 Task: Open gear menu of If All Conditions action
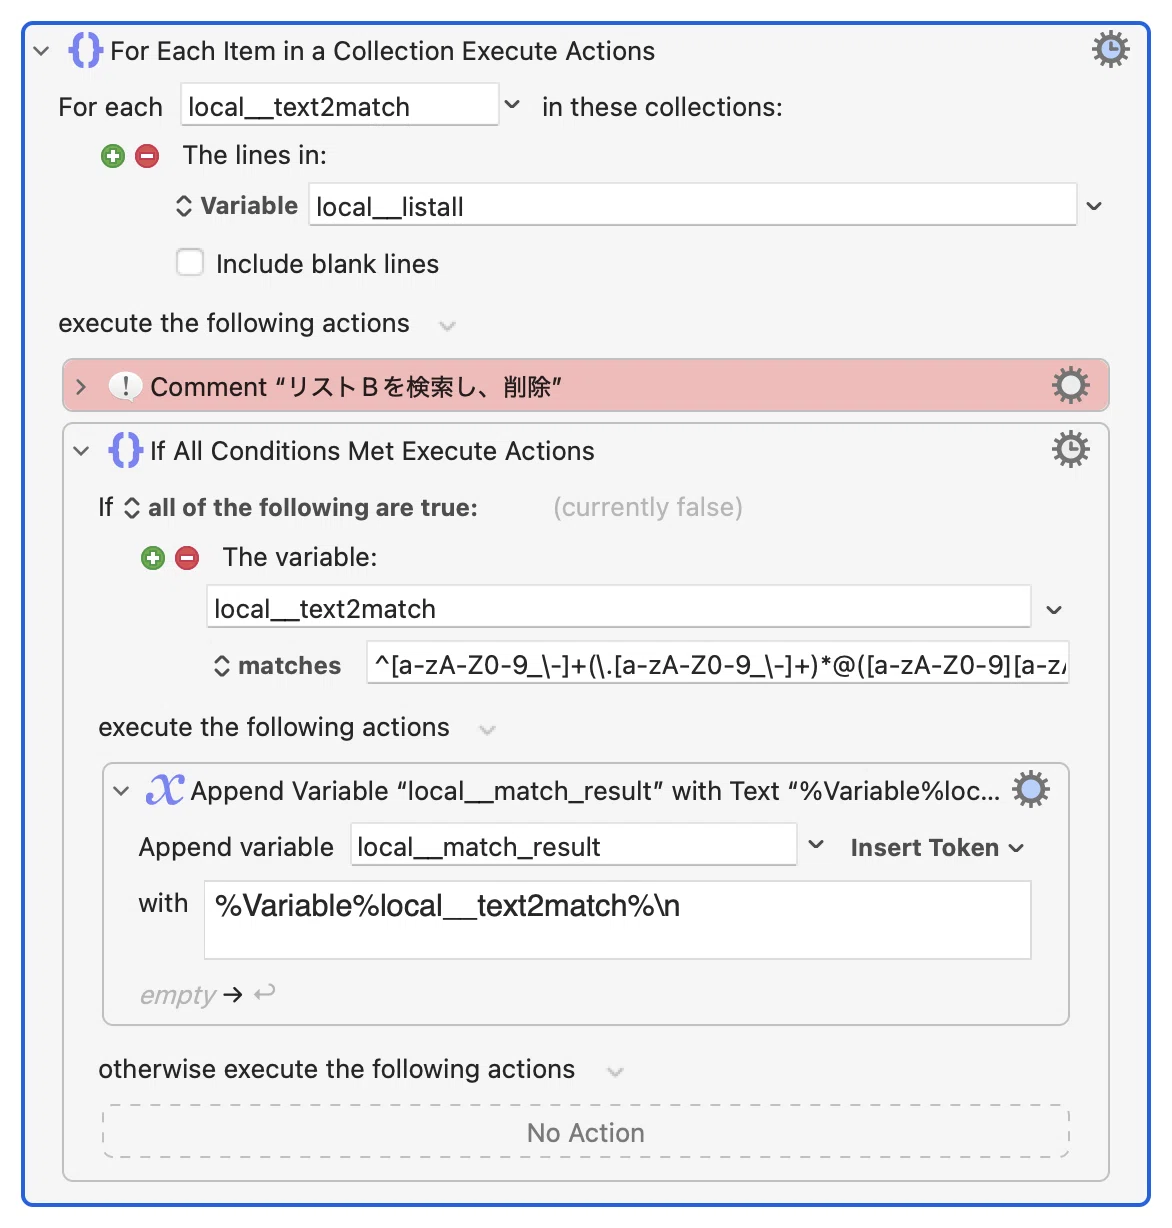coord(1070,449)
